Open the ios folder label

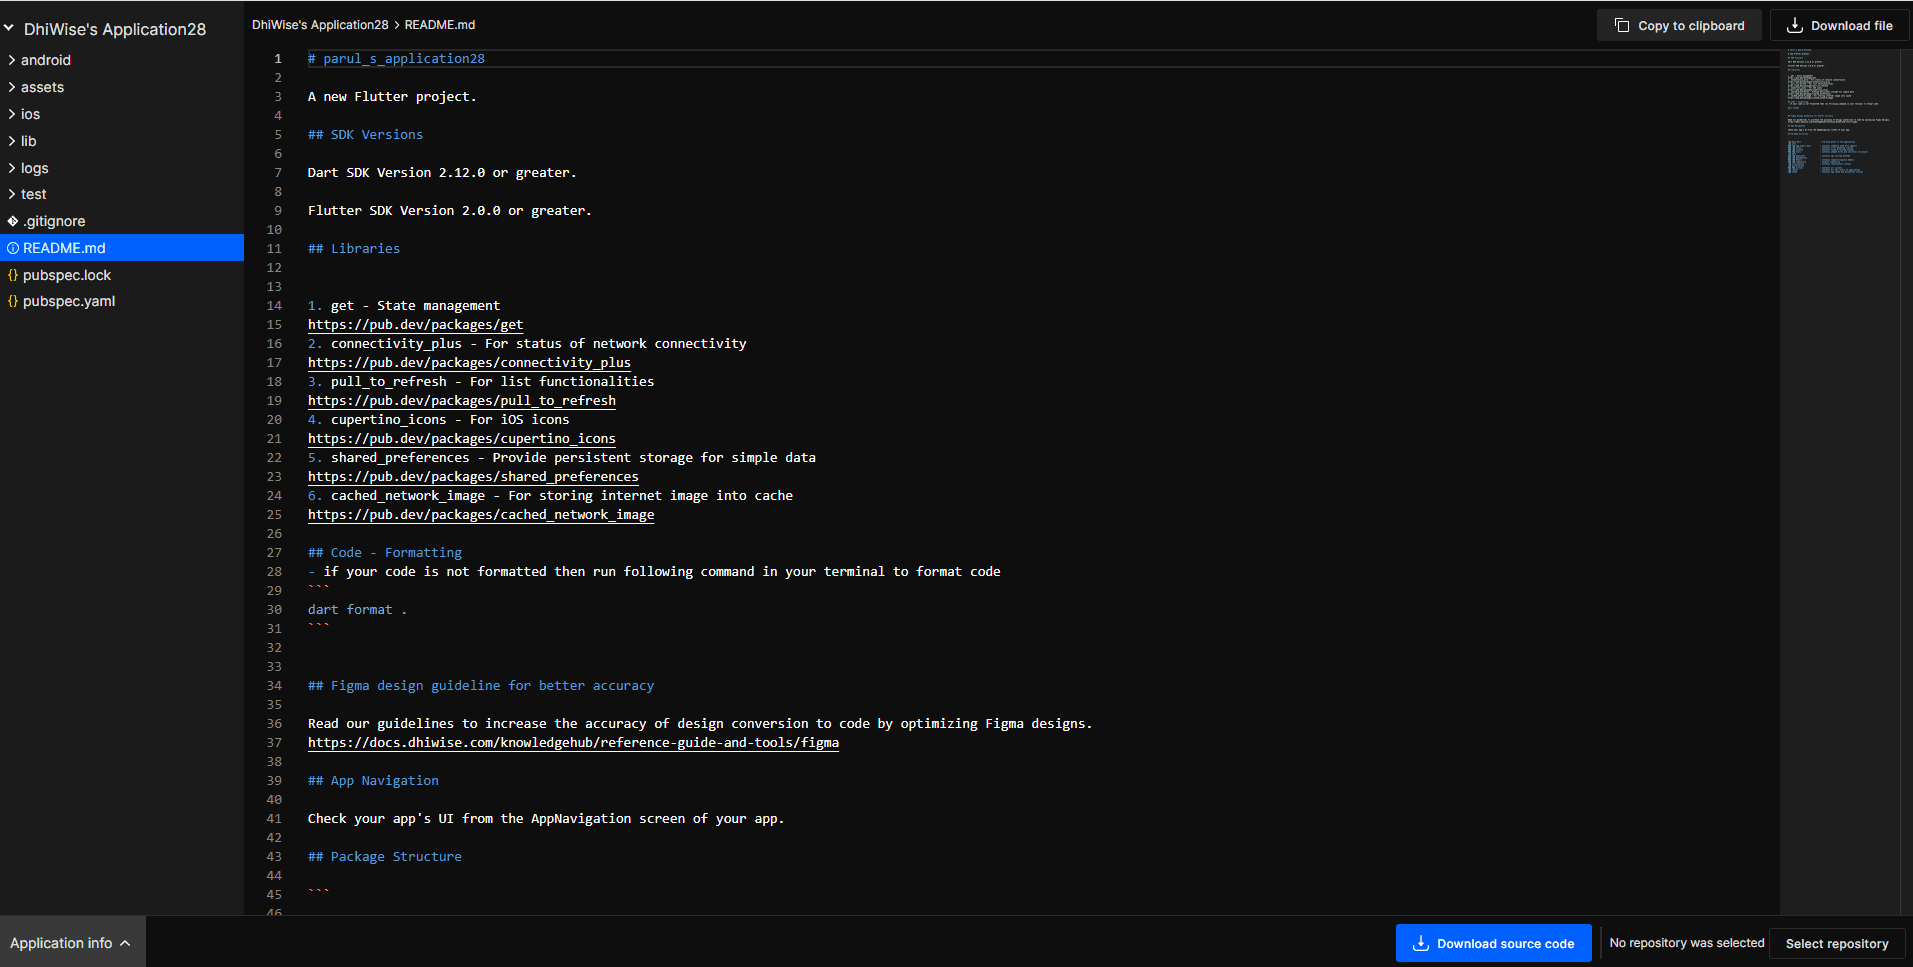pos(31,114)
